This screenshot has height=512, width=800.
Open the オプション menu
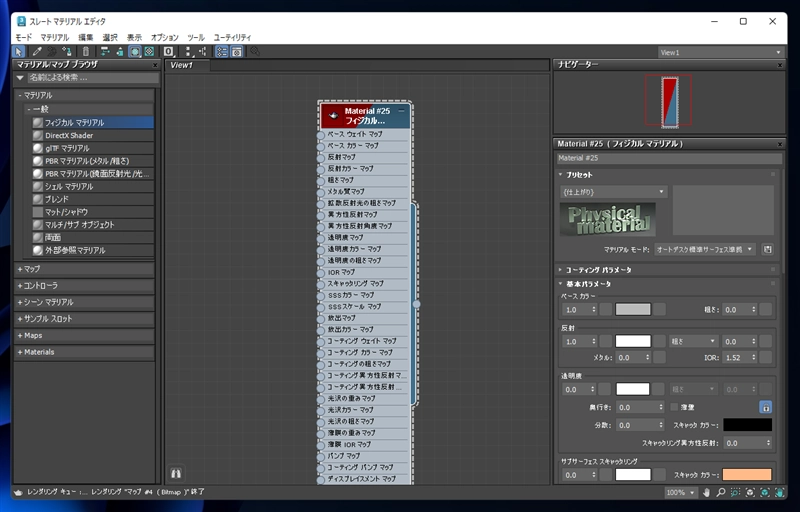coord(164,37)
